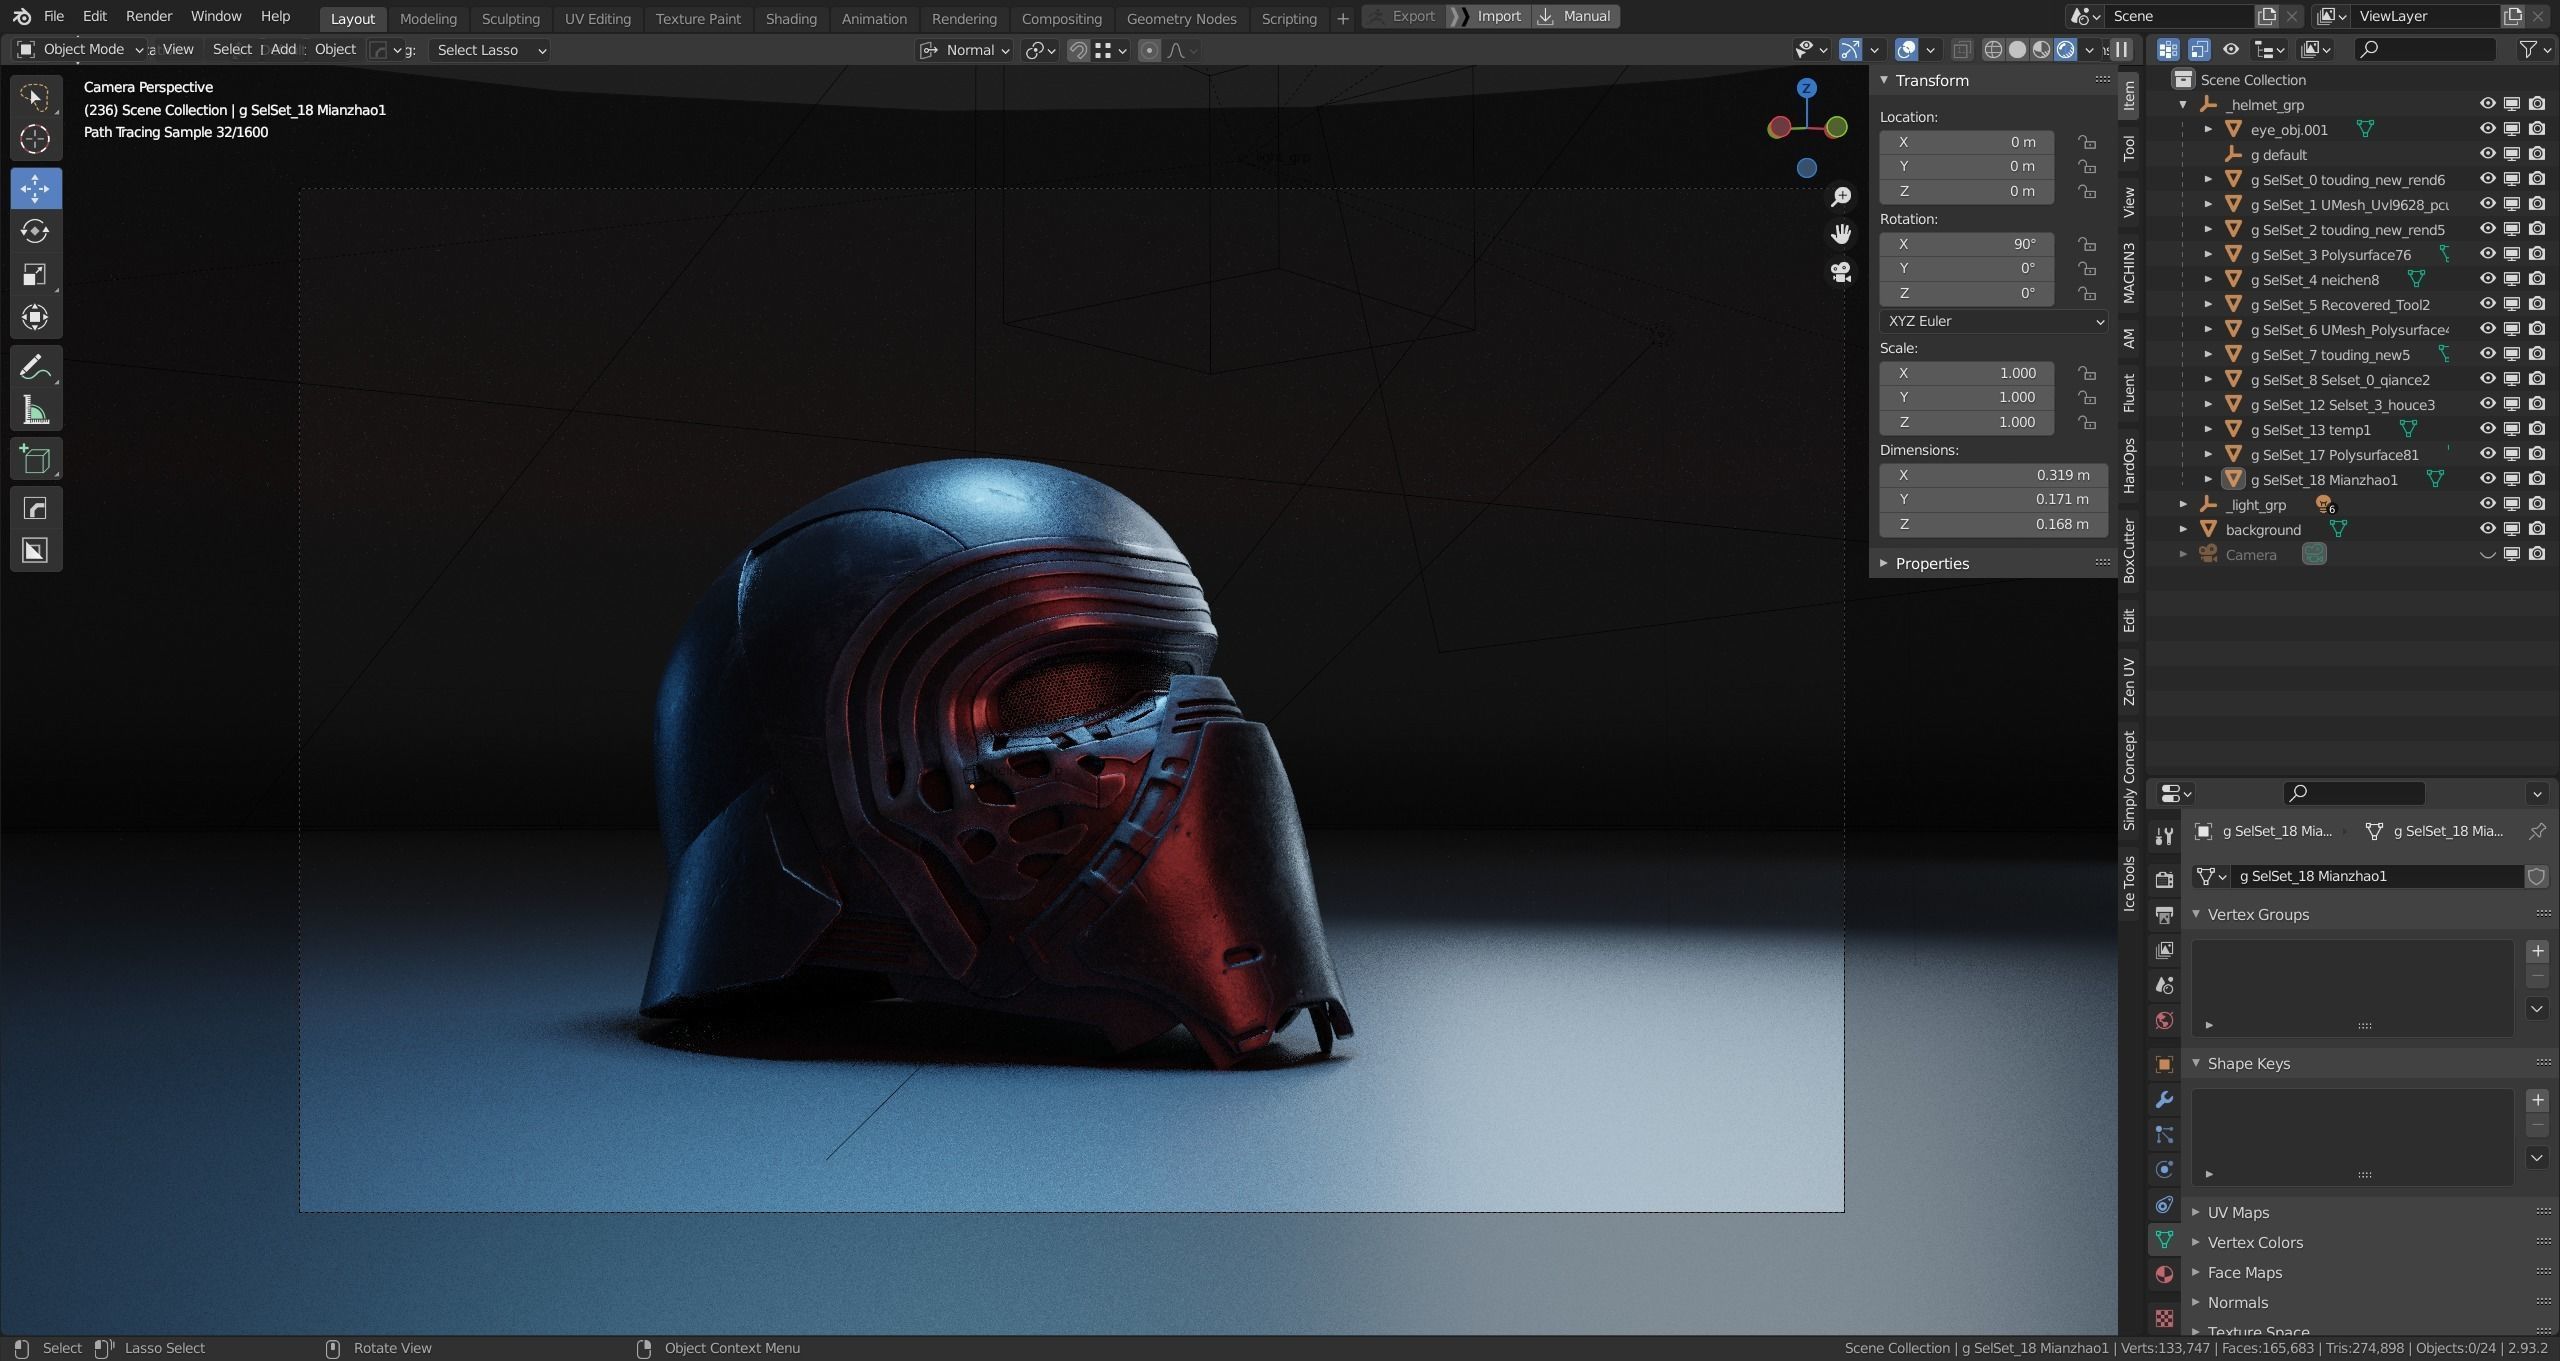The width and height of the screenshot is (2560, 1361).
Task: Pause the viewport render preview
Action: [x=2121, y=50]
